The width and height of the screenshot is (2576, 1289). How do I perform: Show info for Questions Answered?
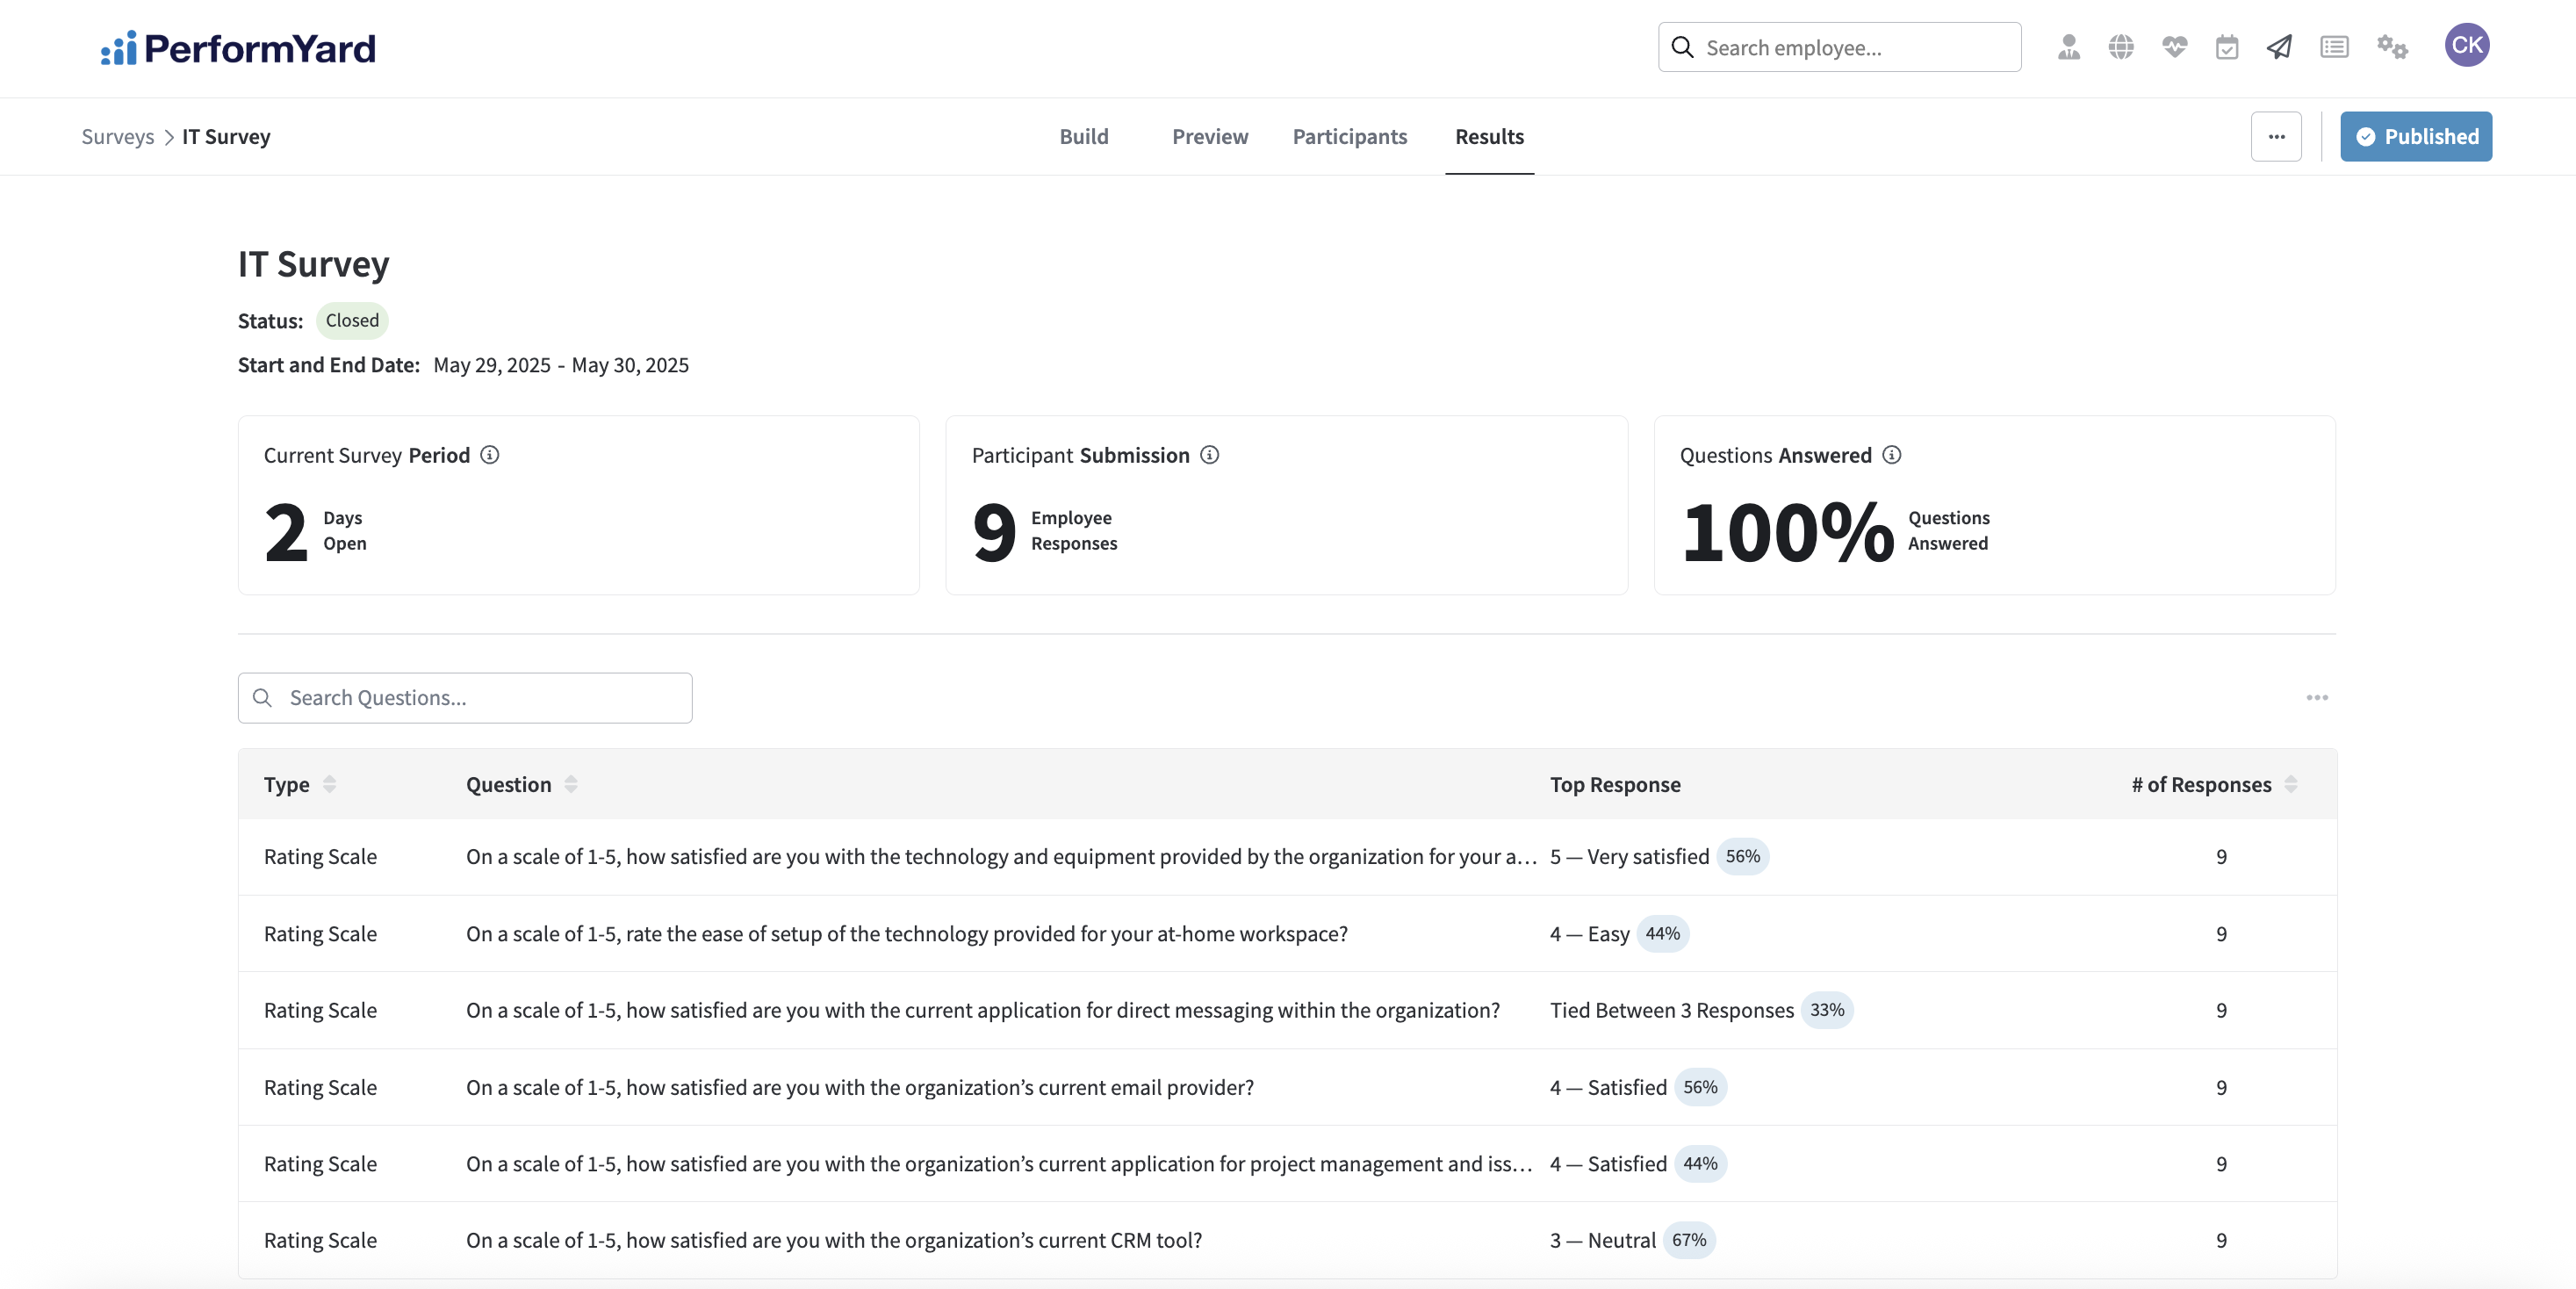click(1892, 455)
